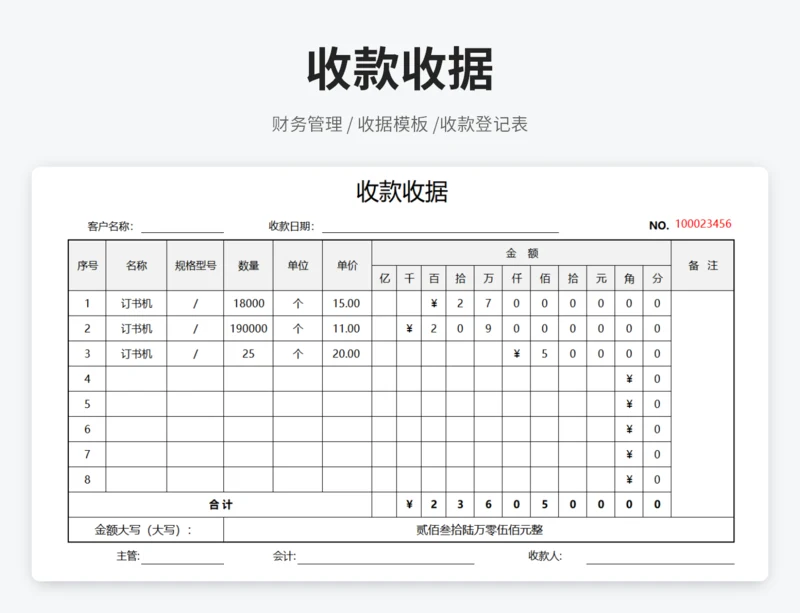Select the 贰佰叁拾陆万零伍佰元整 amount text

[479, 530]
